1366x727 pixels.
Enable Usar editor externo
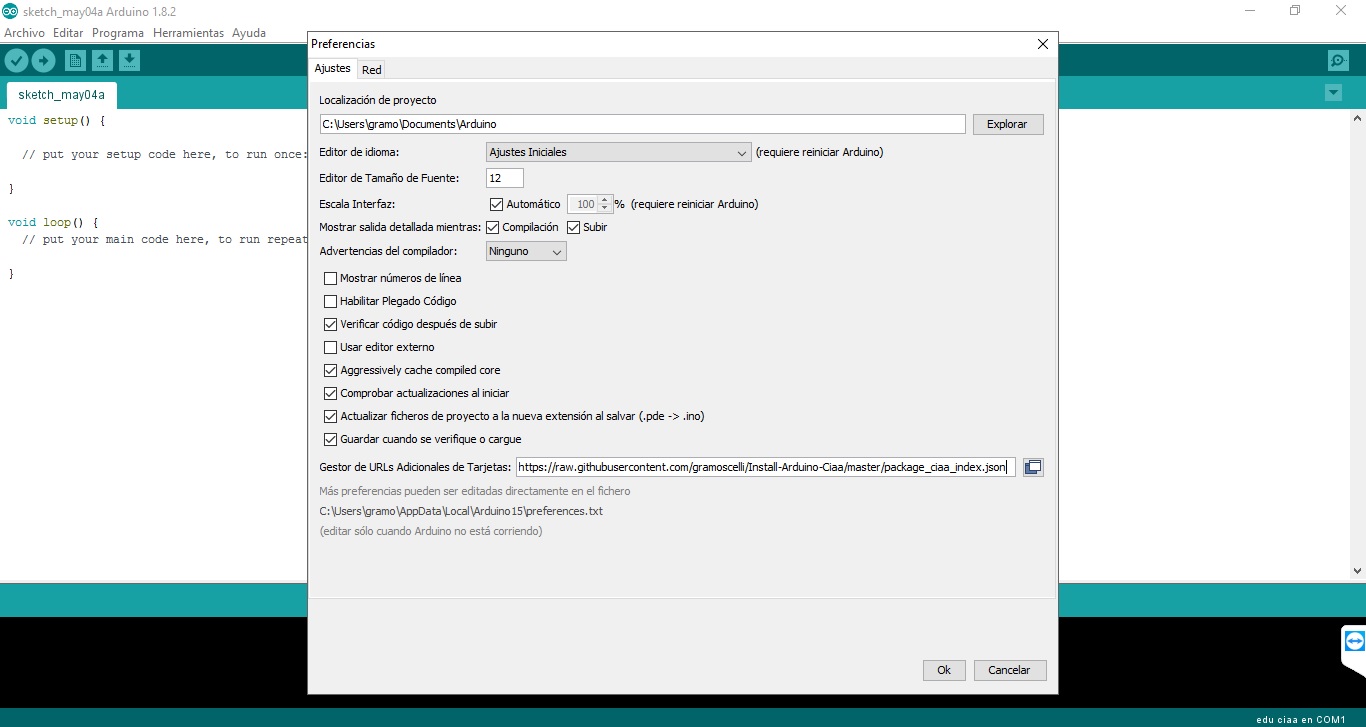(x=330, y=347)
